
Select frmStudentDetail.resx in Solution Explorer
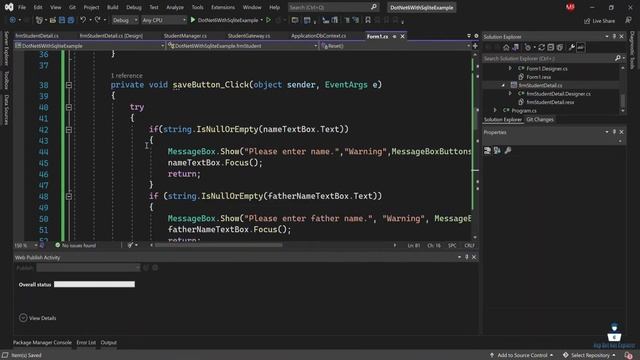coord(550,102)
